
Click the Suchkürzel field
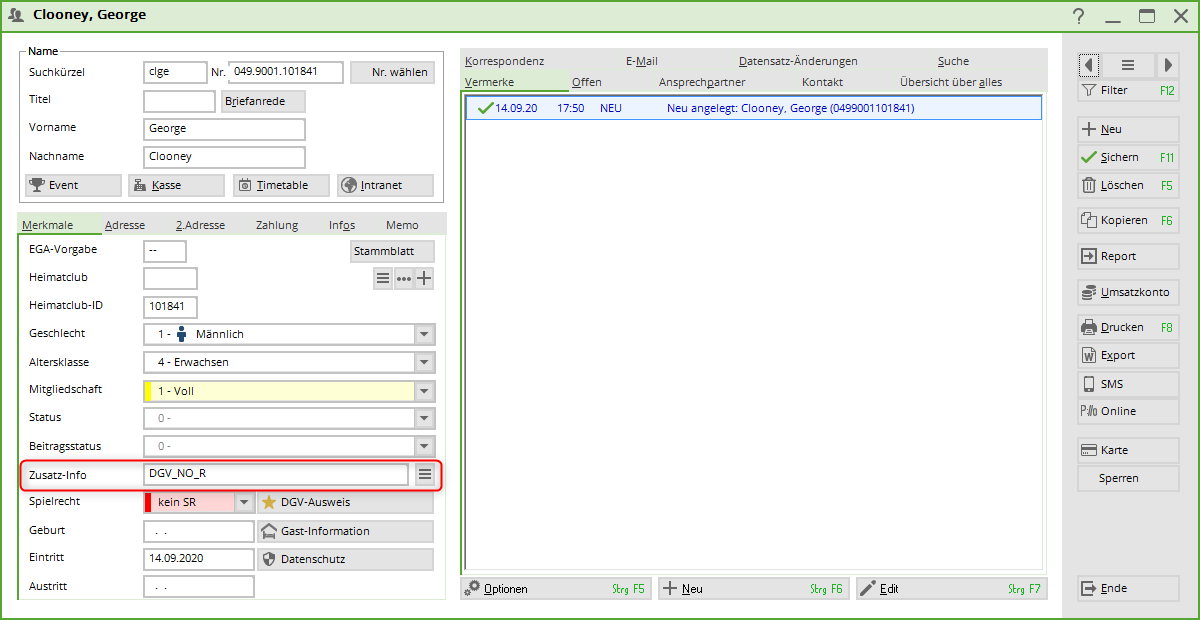pyautogui.click(x=175, y=72)
